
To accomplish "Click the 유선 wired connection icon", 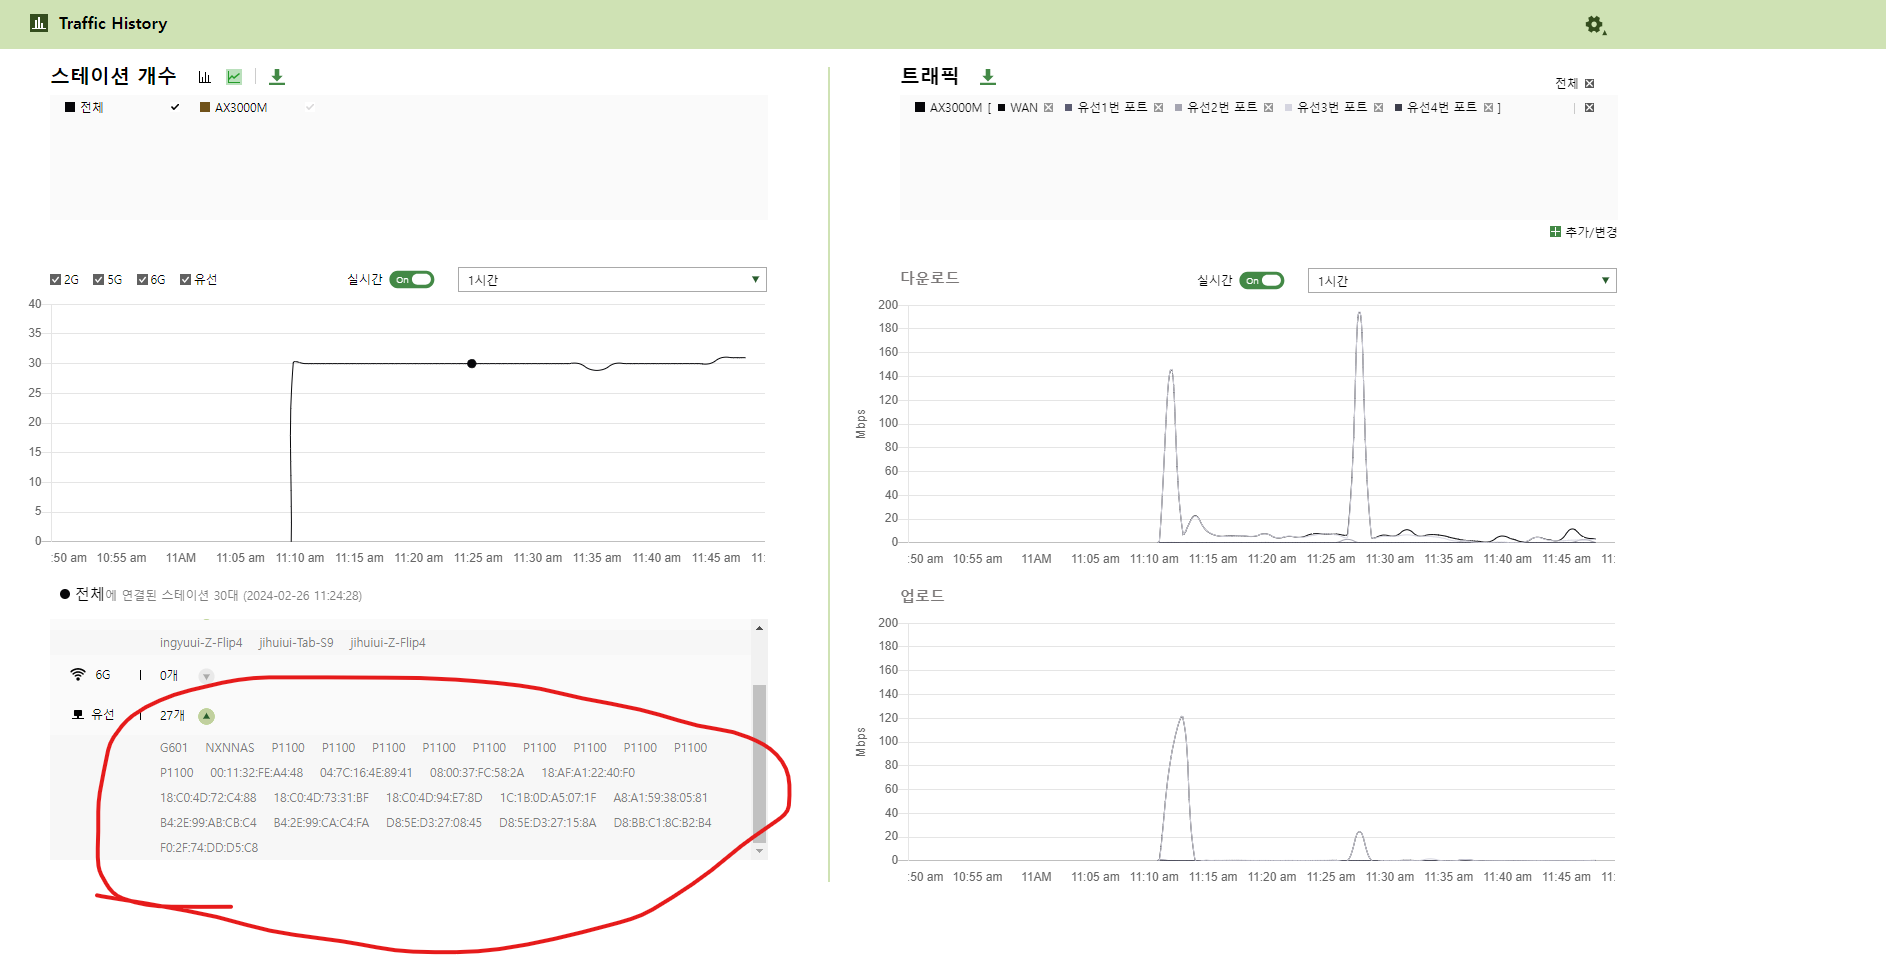I will [78, 715].
